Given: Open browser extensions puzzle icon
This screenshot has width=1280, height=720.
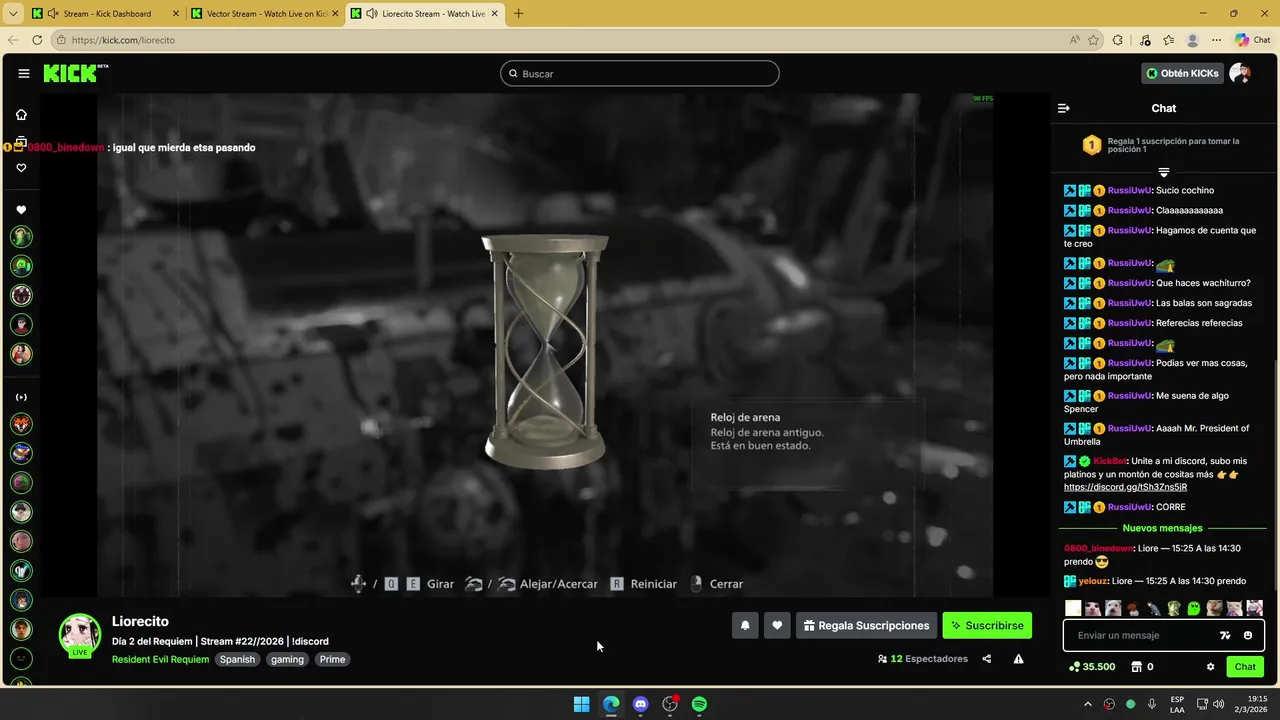Looking at the screenshot, I should click(x=1118, y=40).
